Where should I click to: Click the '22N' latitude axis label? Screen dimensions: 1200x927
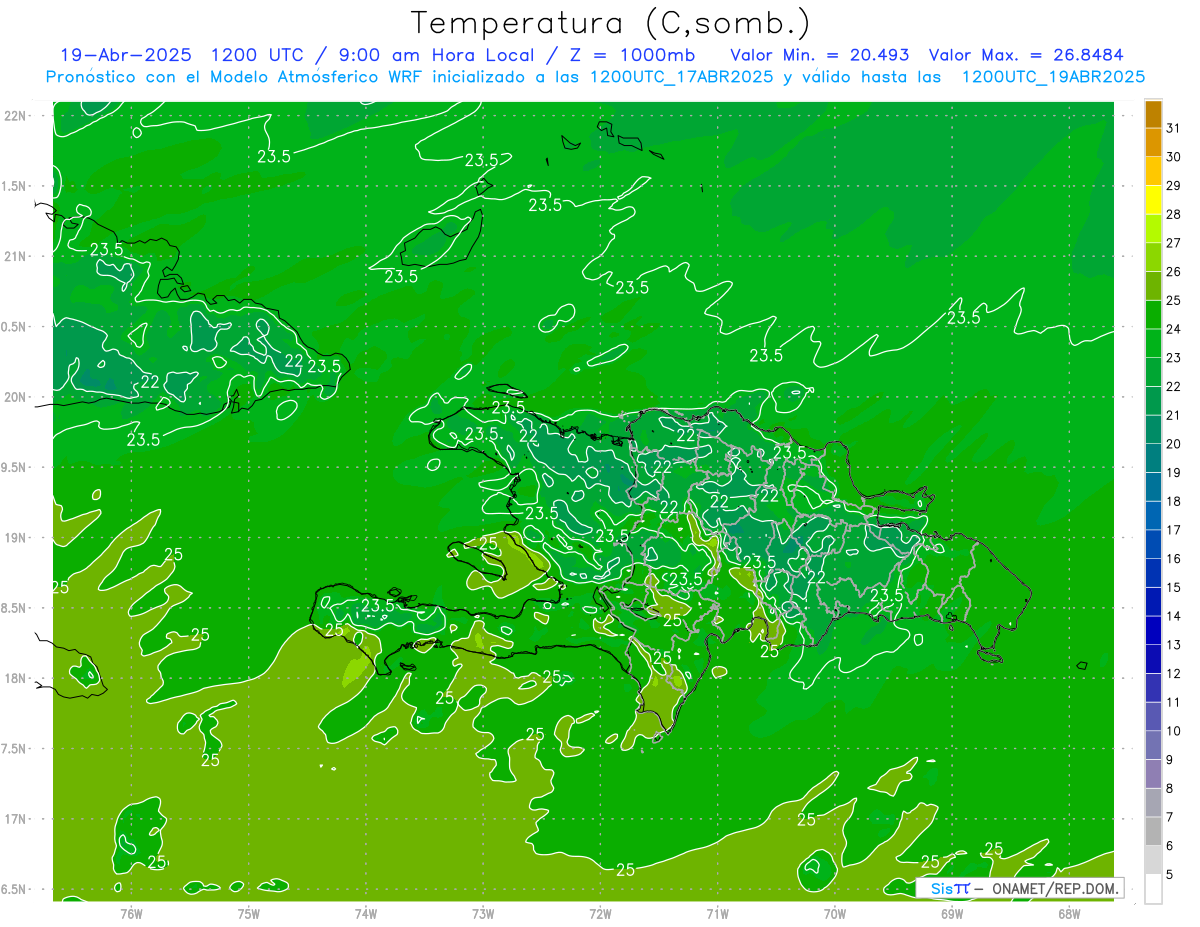(x=17, y=116)
